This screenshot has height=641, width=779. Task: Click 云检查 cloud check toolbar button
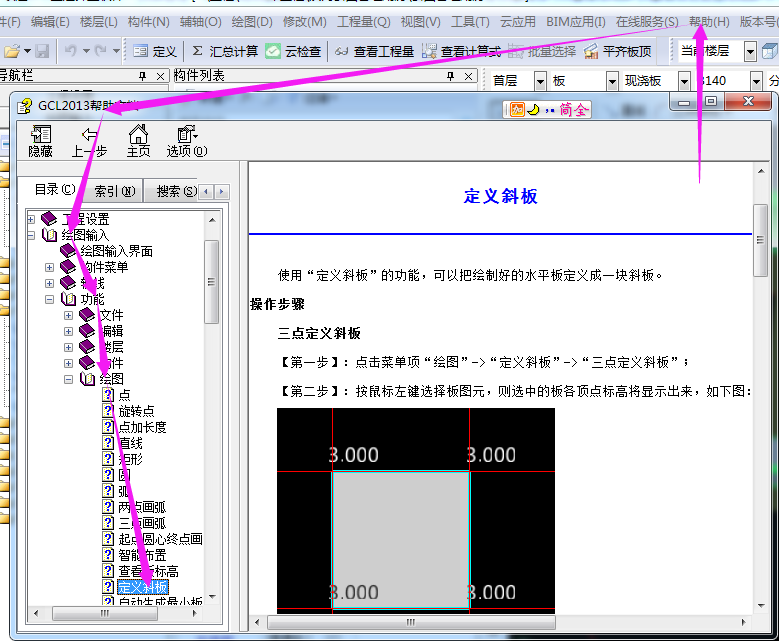[x=294, y=51]
